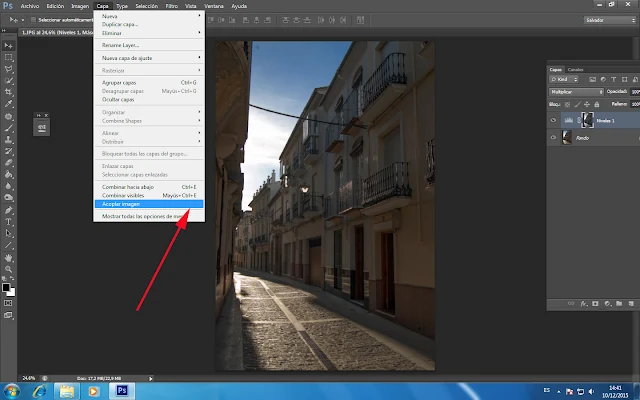Select the Dodge tool
The image size is (640, 400).
tap(9, 198)
